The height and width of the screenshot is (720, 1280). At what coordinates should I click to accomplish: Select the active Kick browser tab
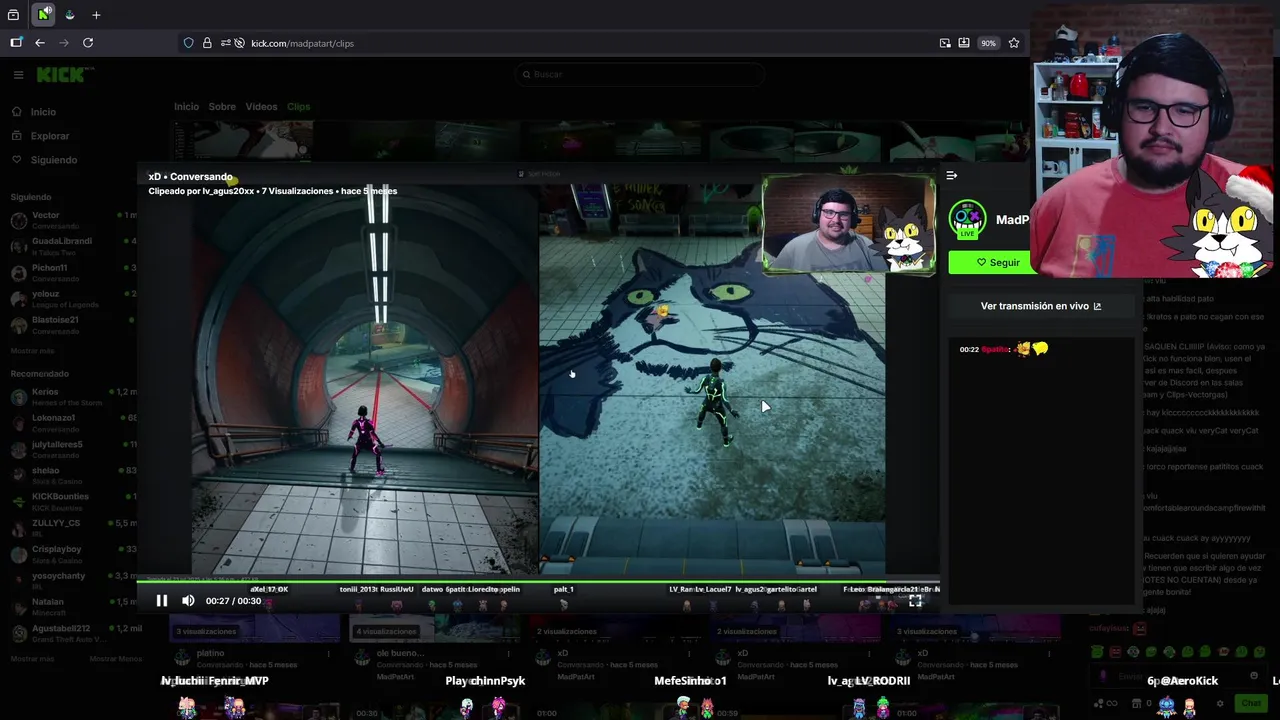pos(44,15)
